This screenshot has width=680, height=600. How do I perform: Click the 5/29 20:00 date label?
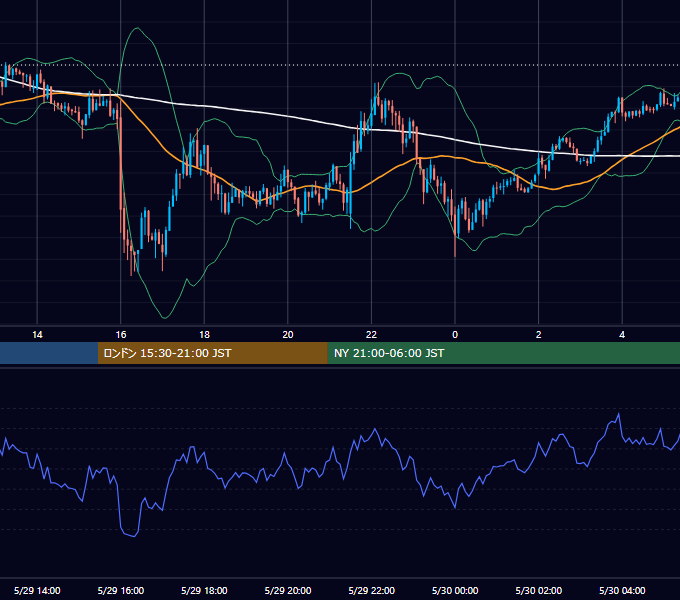pos(288,590)
